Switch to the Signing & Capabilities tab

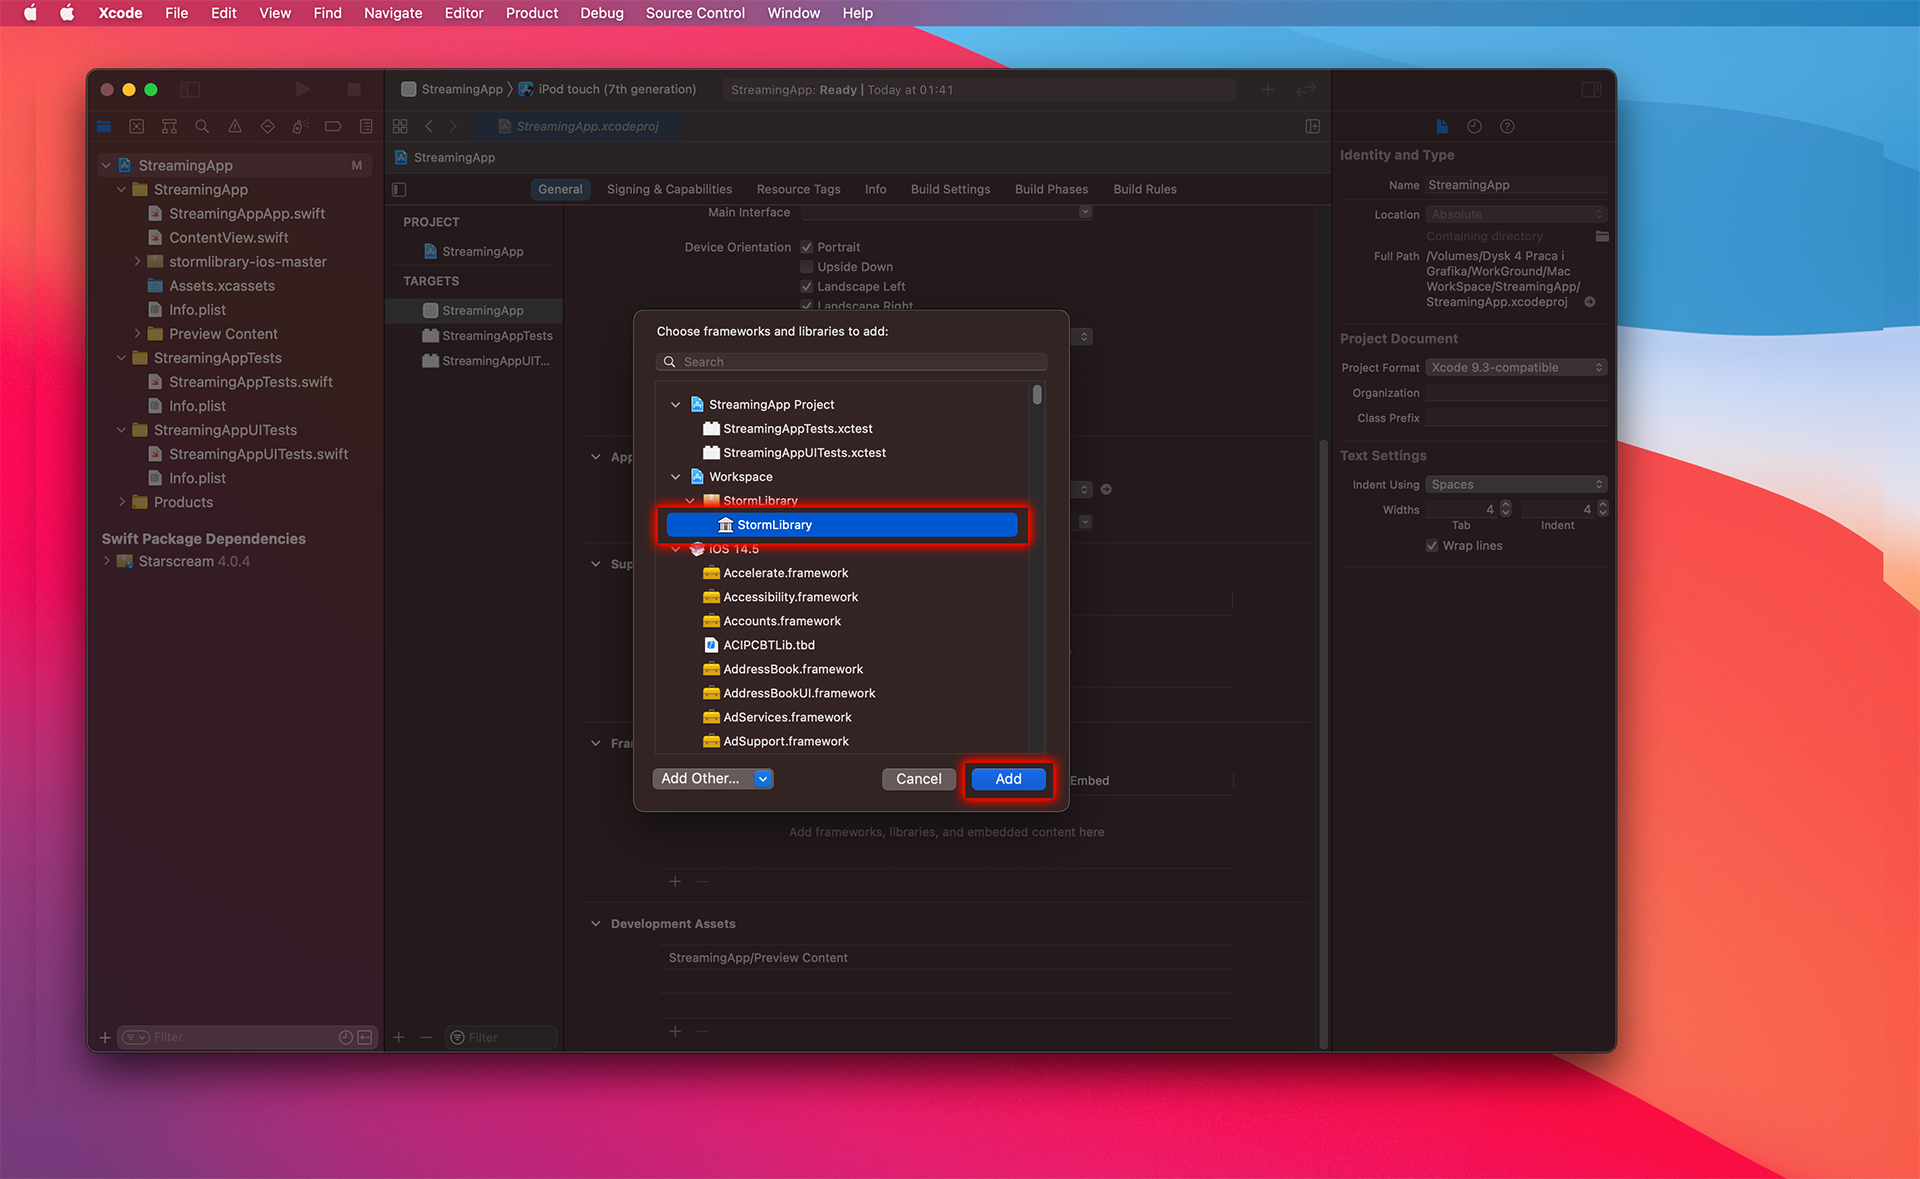669,189
